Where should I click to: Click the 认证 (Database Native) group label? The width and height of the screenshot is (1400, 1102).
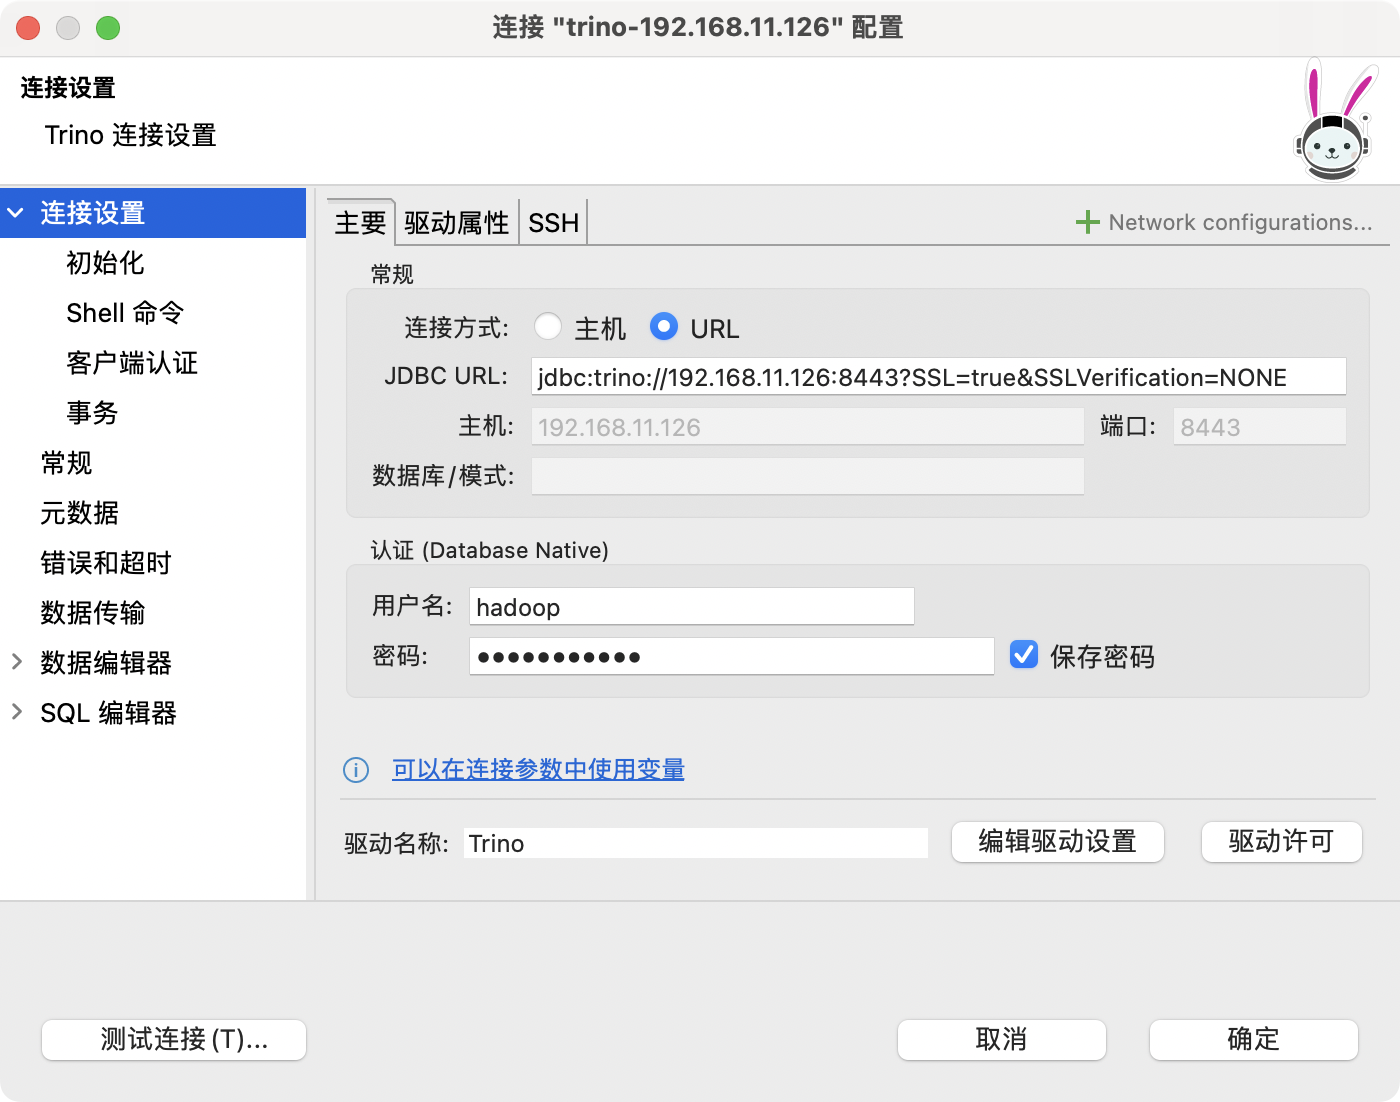pyautogui.click(x=490, y=550)
